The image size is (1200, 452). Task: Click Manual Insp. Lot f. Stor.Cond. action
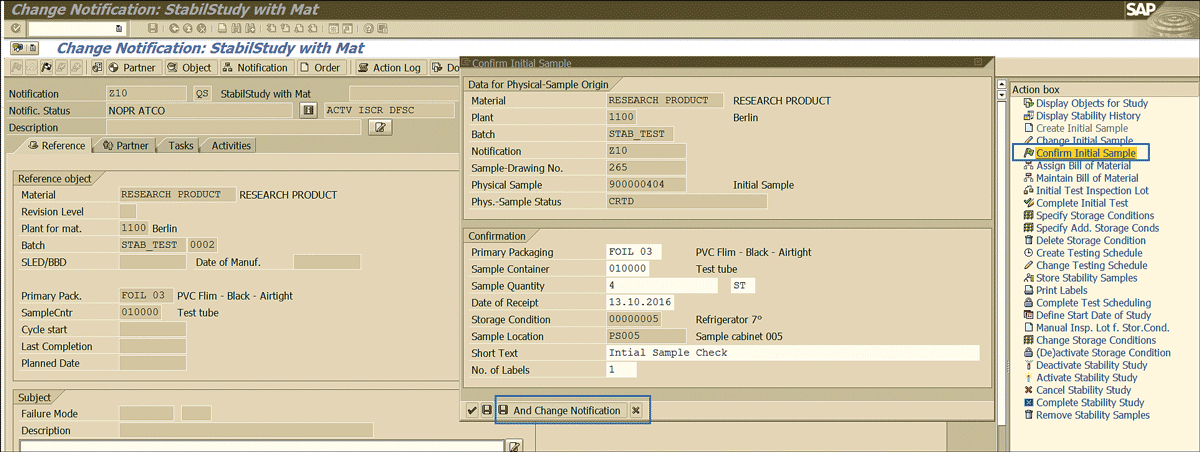coord(1104,327)
